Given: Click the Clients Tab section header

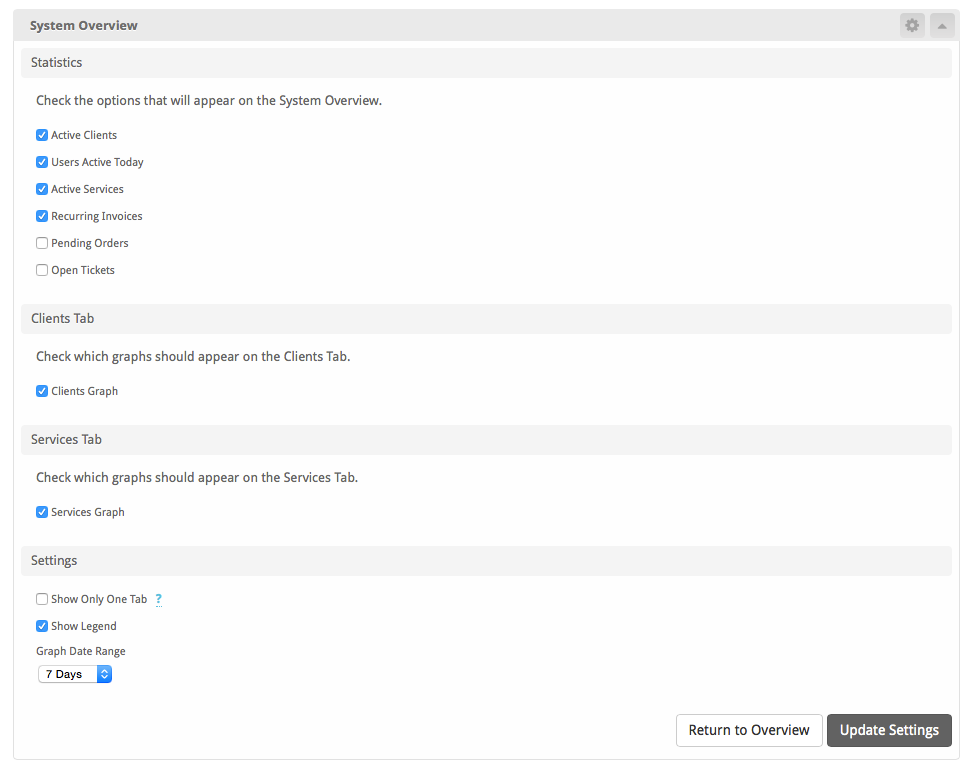Looking at the screenshot, I should tap(63, 318).
